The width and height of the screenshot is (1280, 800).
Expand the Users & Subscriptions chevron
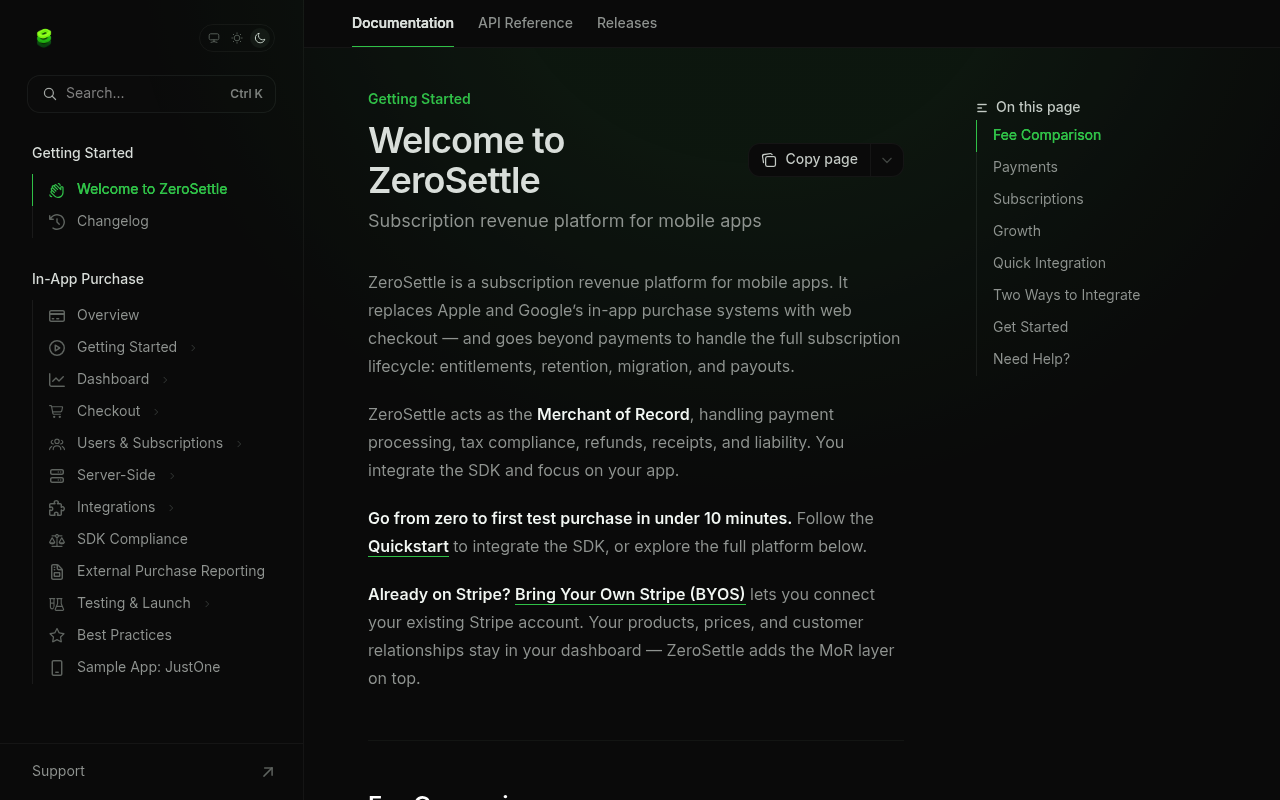pos(239,444)
